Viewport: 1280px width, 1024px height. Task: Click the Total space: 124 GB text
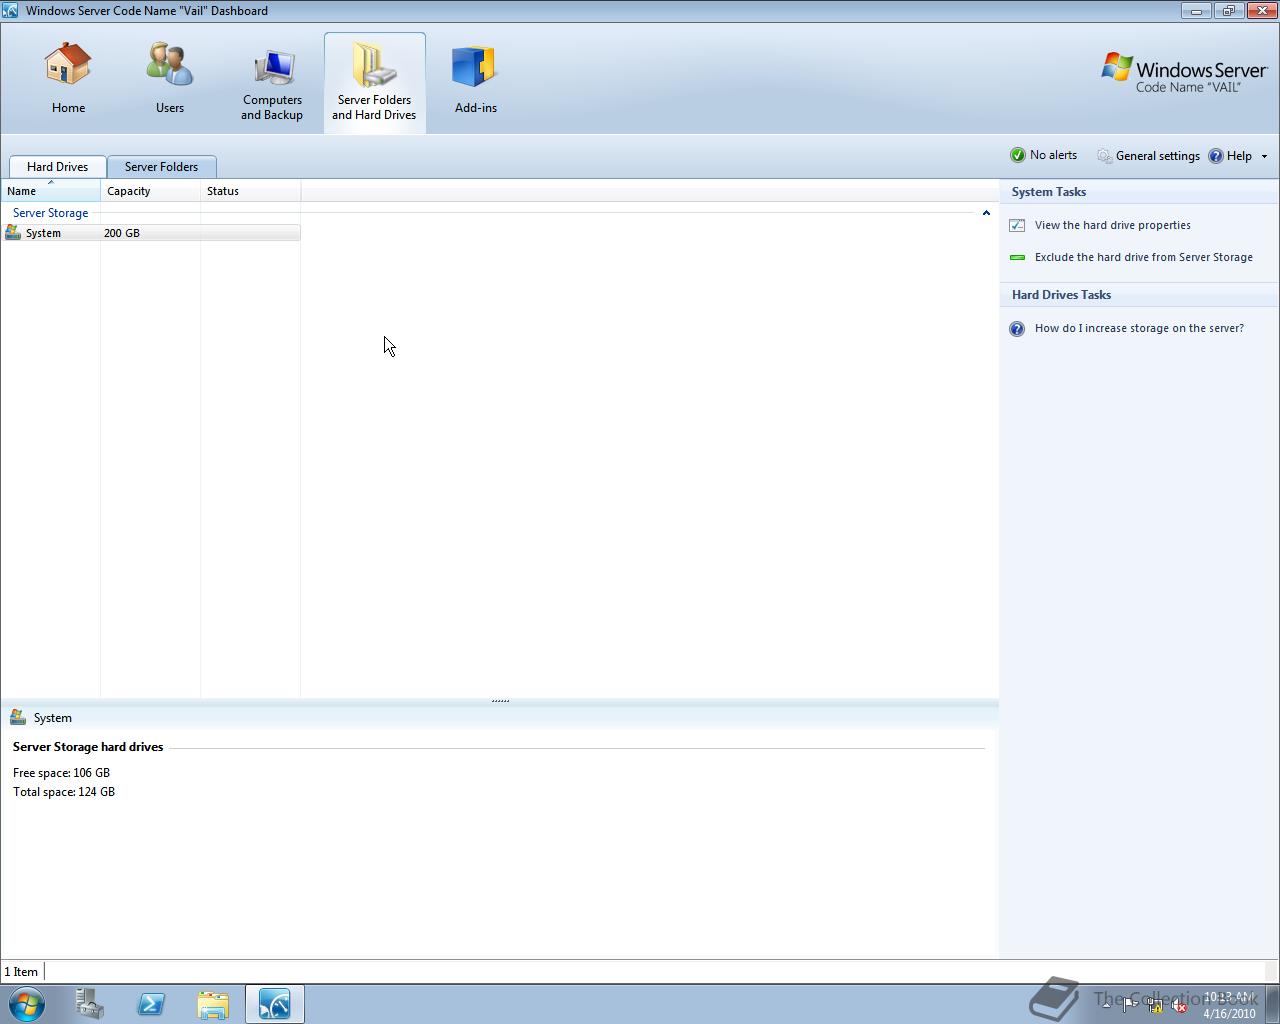point(64,792)
